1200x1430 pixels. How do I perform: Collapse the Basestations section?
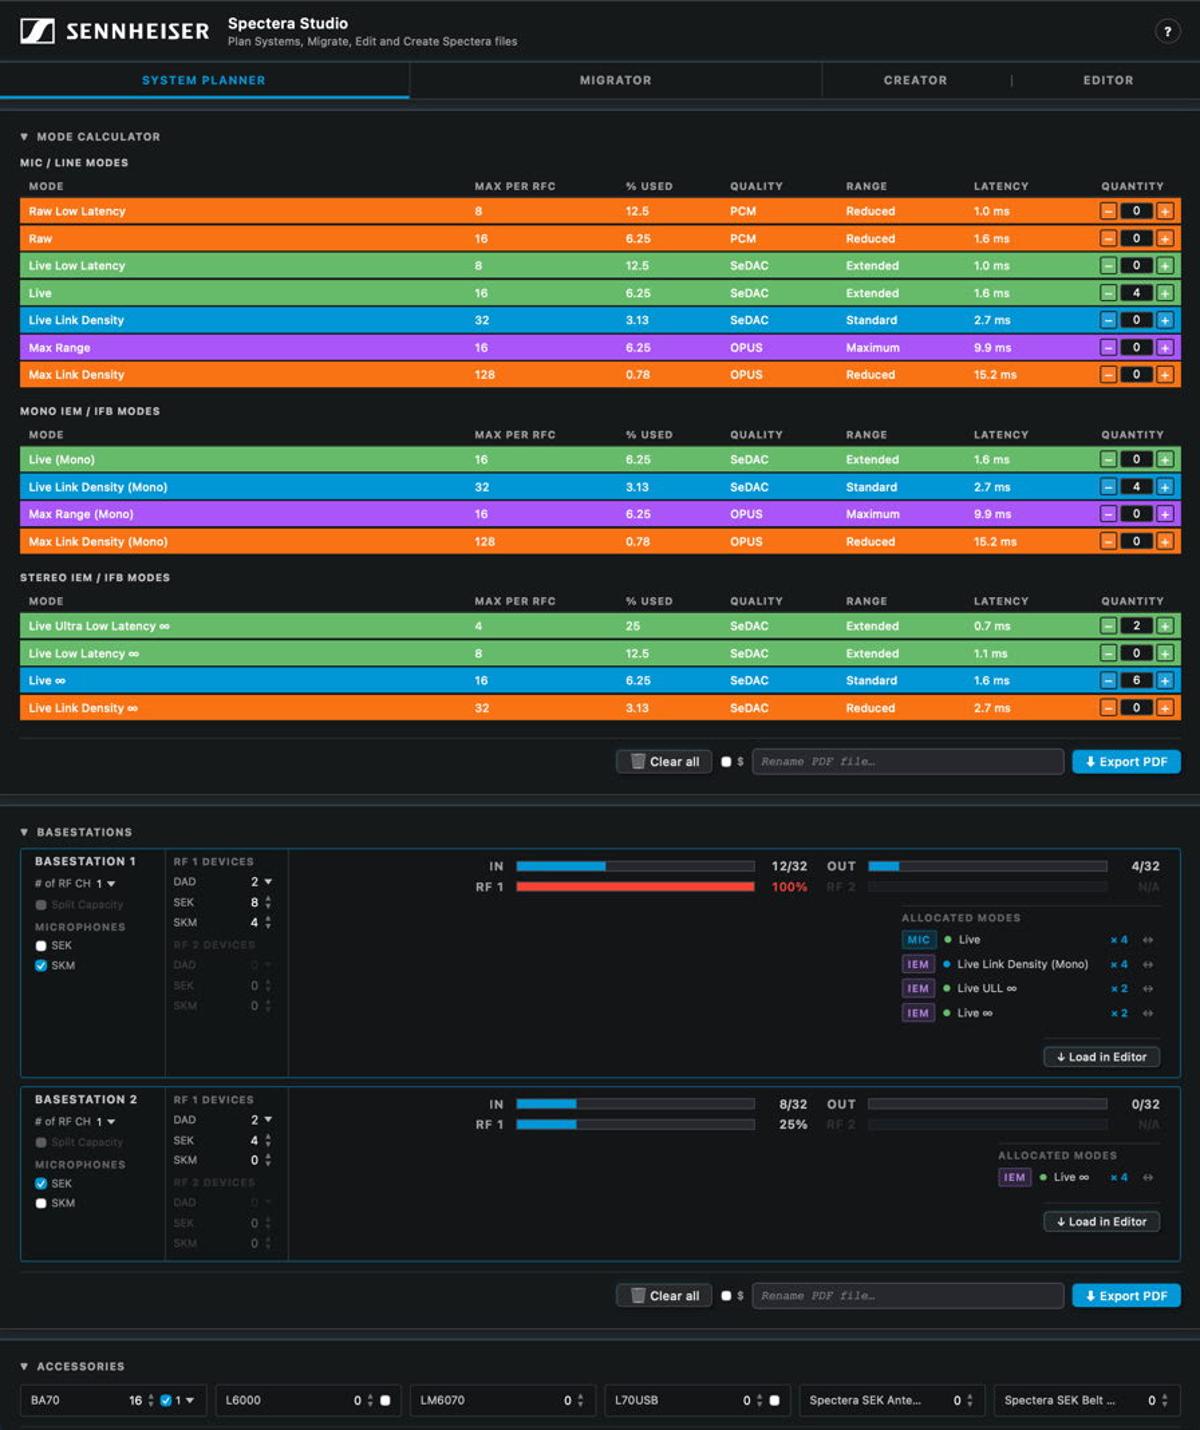click(24, 831)
